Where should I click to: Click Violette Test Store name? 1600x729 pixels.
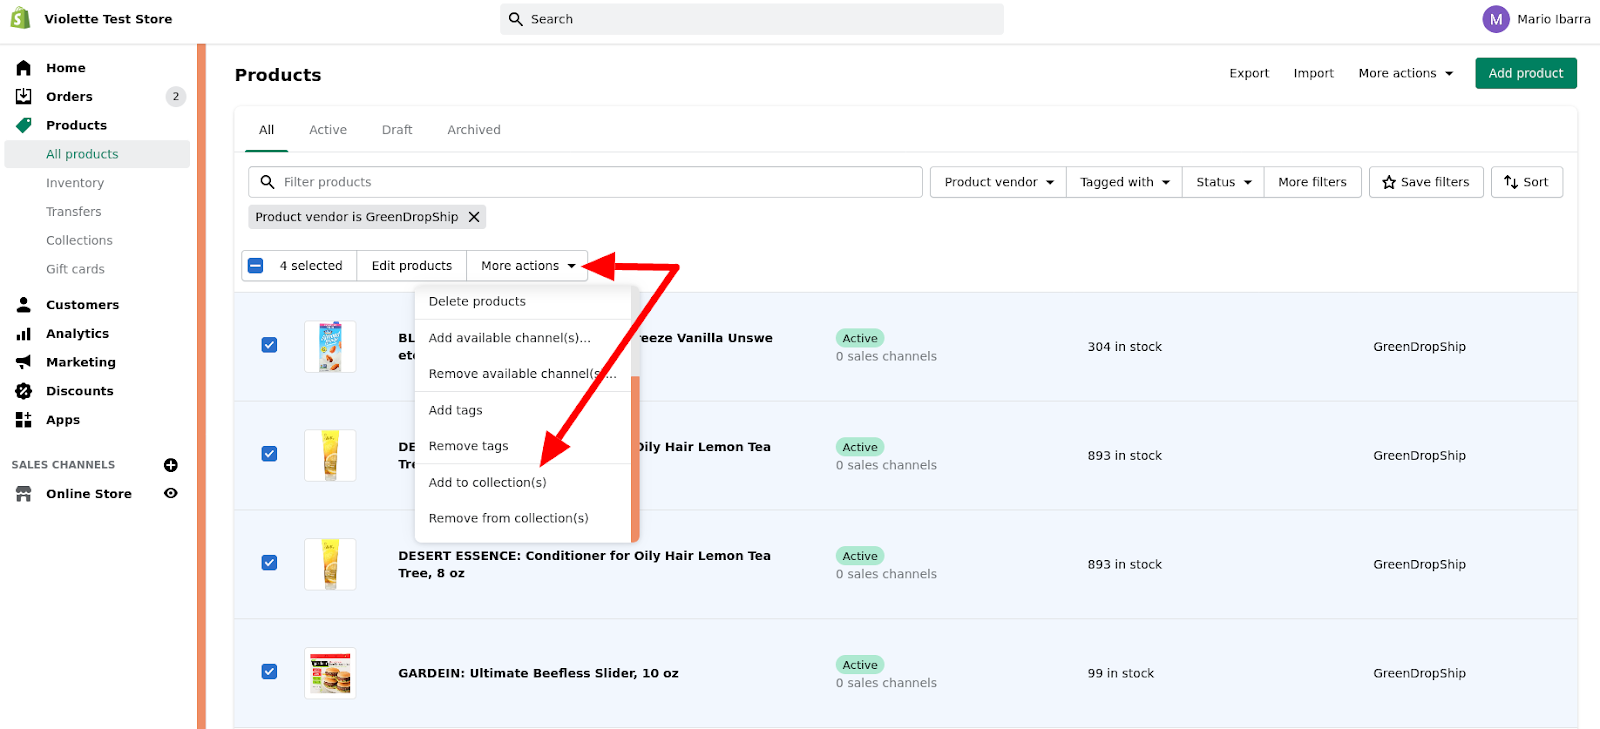click(108, 19)
